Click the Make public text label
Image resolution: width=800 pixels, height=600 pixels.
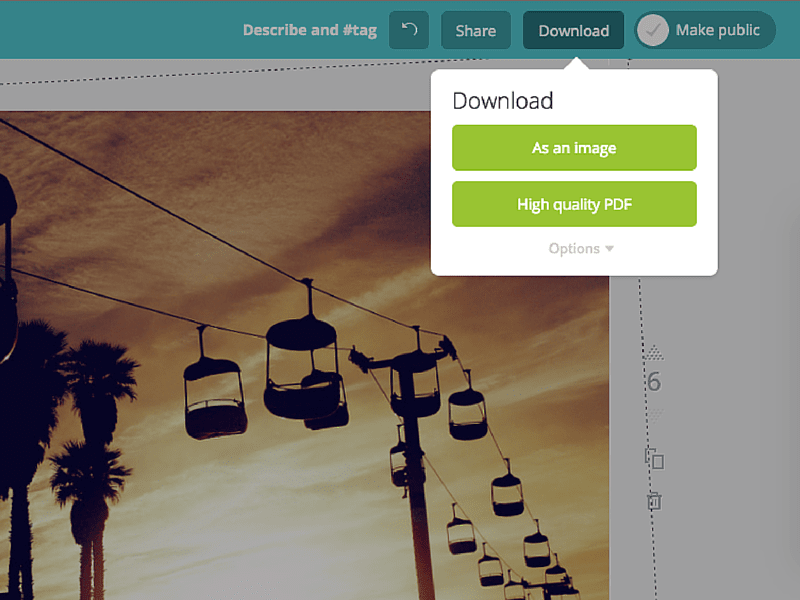point(718,30)
